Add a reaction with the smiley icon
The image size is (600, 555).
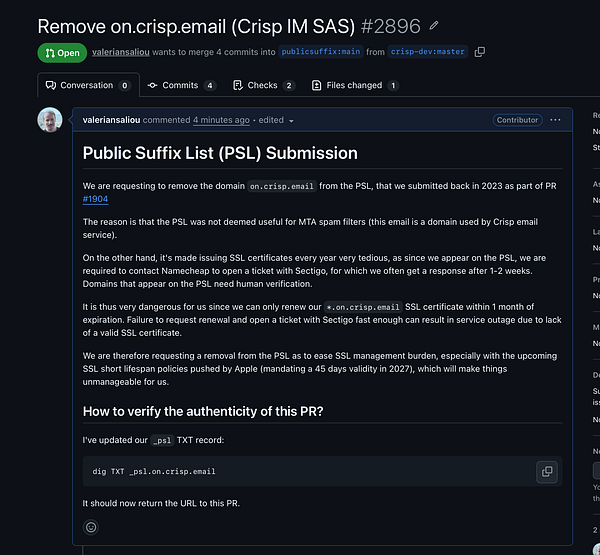[x=91, y=527]
